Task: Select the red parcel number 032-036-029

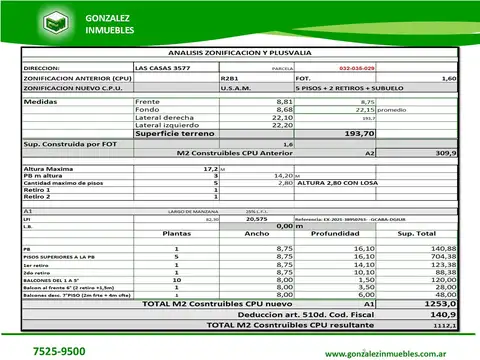Action: point(357,68)
